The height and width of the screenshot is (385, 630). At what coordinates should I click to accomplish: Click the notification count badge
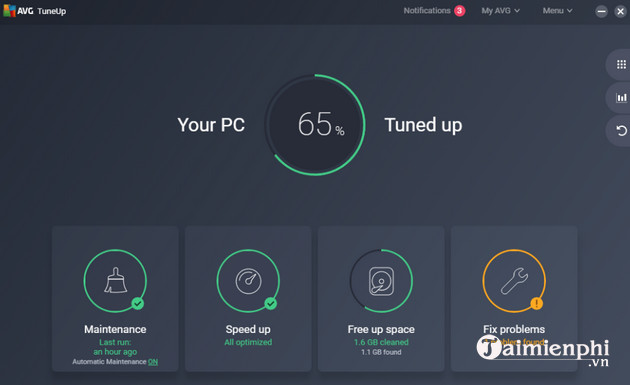(460, 11)
